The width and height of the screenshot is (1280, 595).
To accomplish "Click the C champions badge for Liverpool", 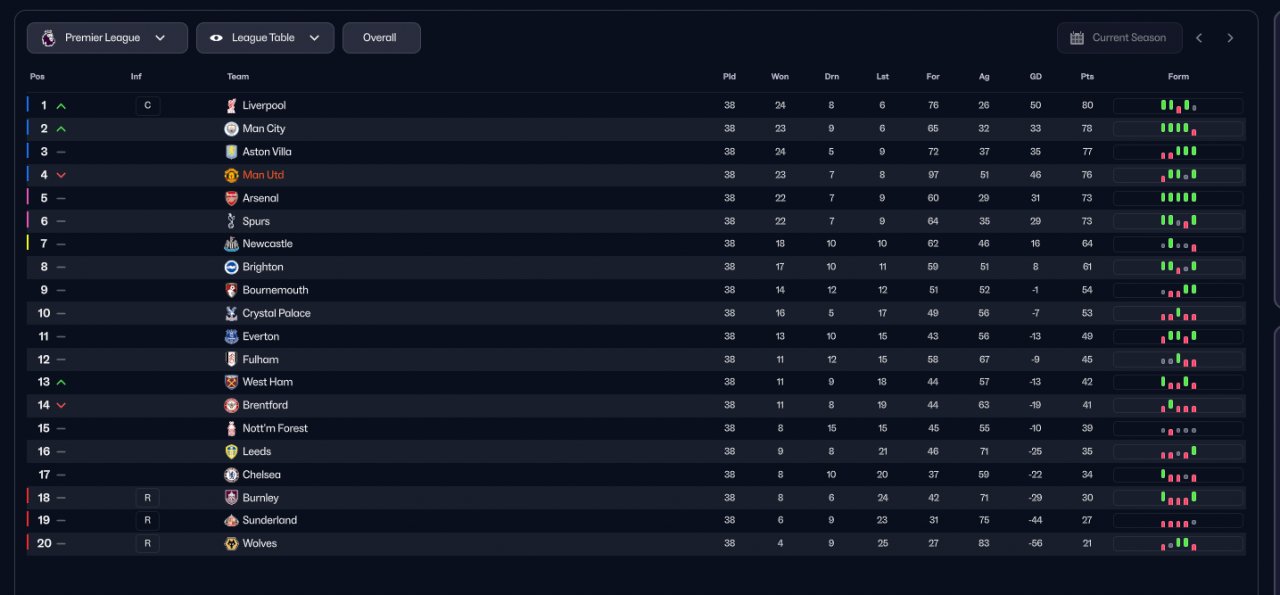I will (x=147, y=106).
